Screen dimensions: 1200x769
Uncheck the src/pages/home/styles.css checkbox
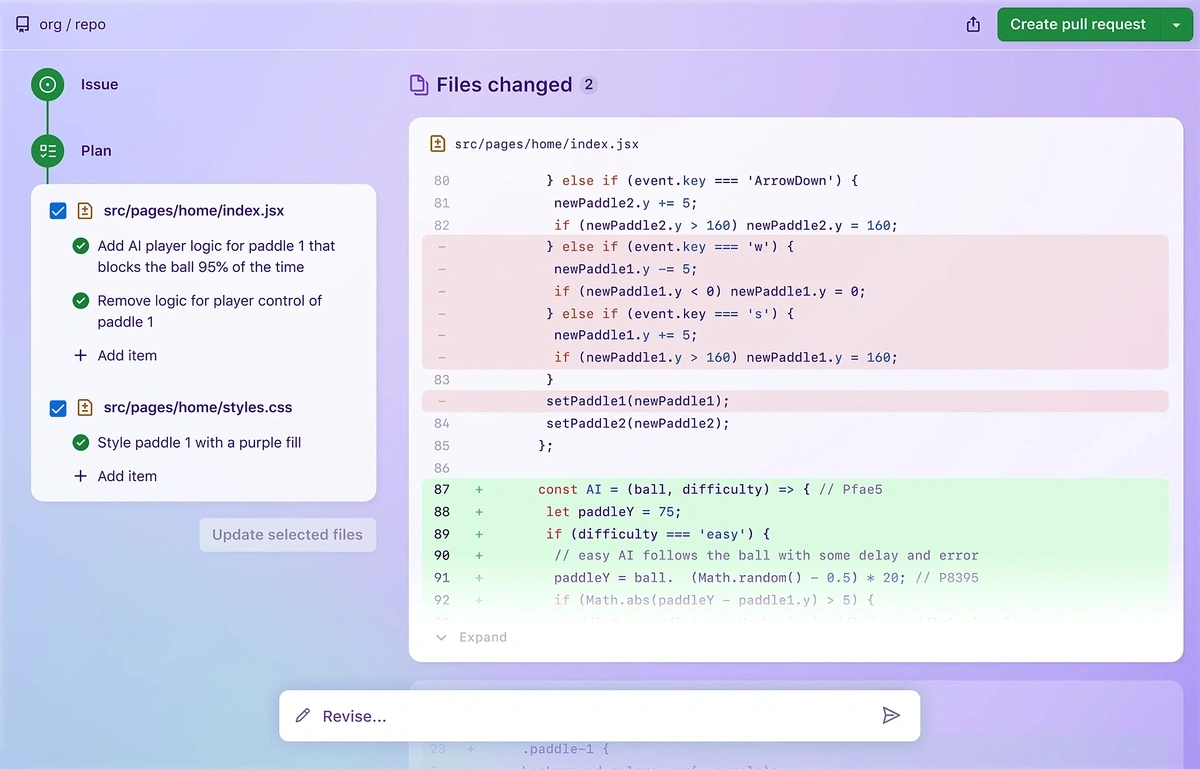coord(58,408)
